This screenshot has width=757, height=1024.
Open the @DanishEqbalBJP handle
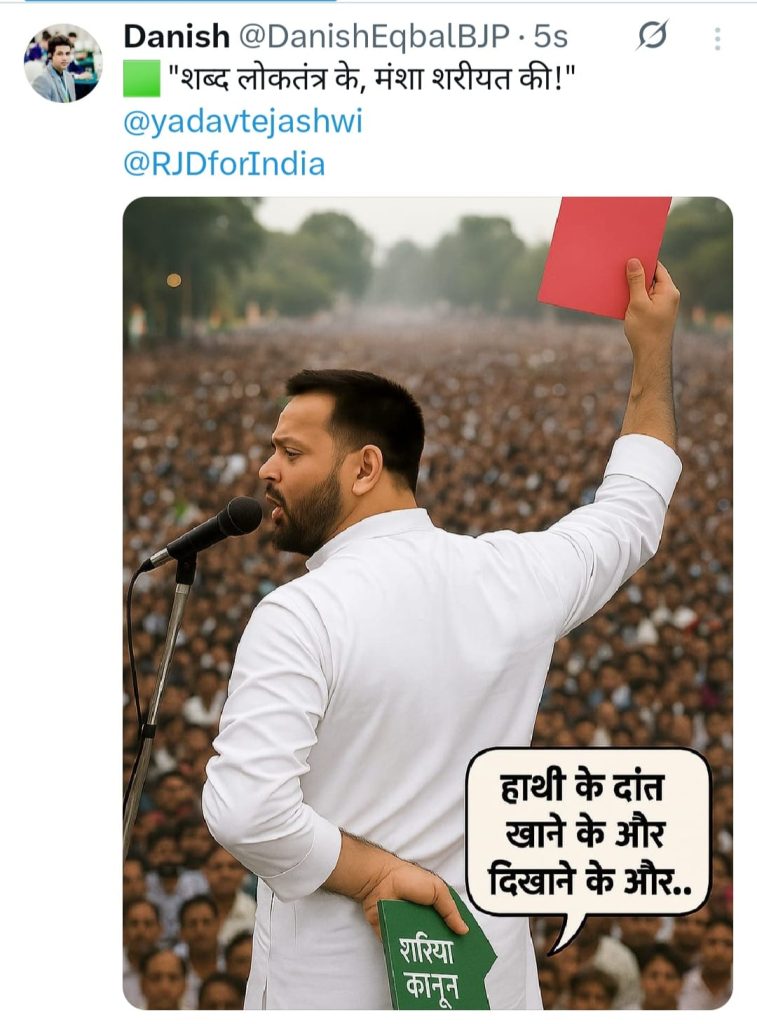(373, 37)
